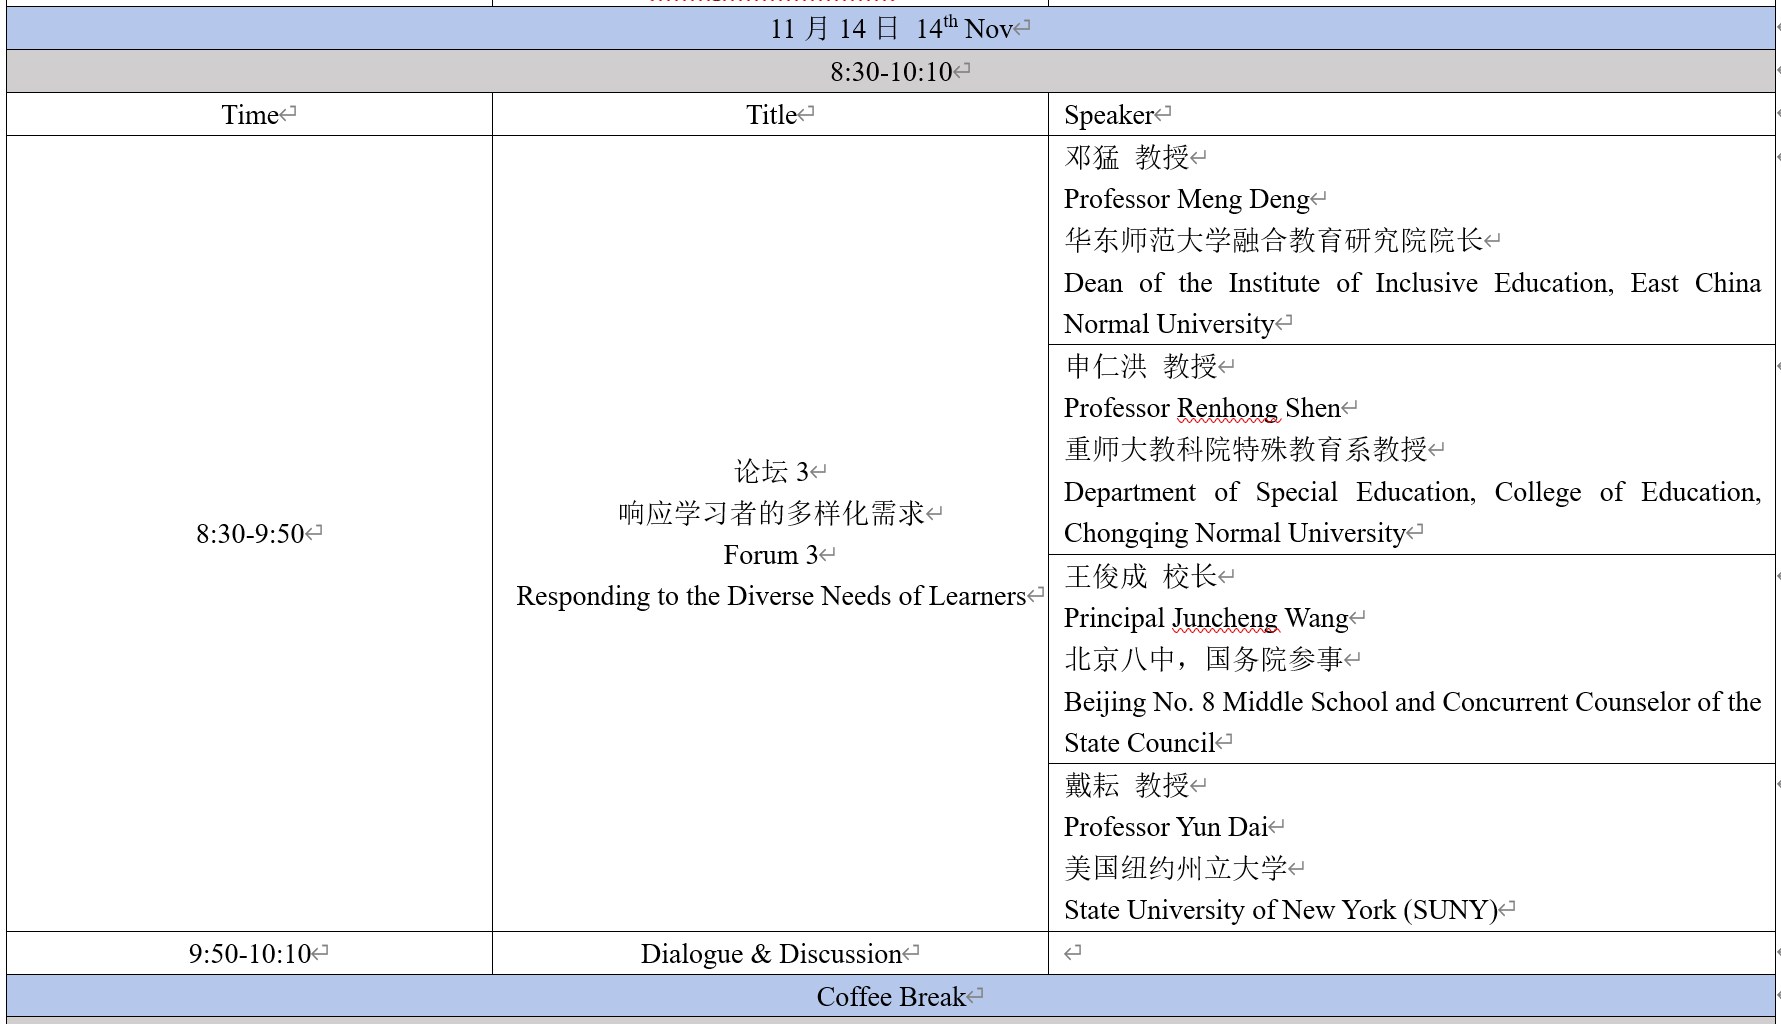Click the '9:50-10:10' time cell

tap(250, 954)
